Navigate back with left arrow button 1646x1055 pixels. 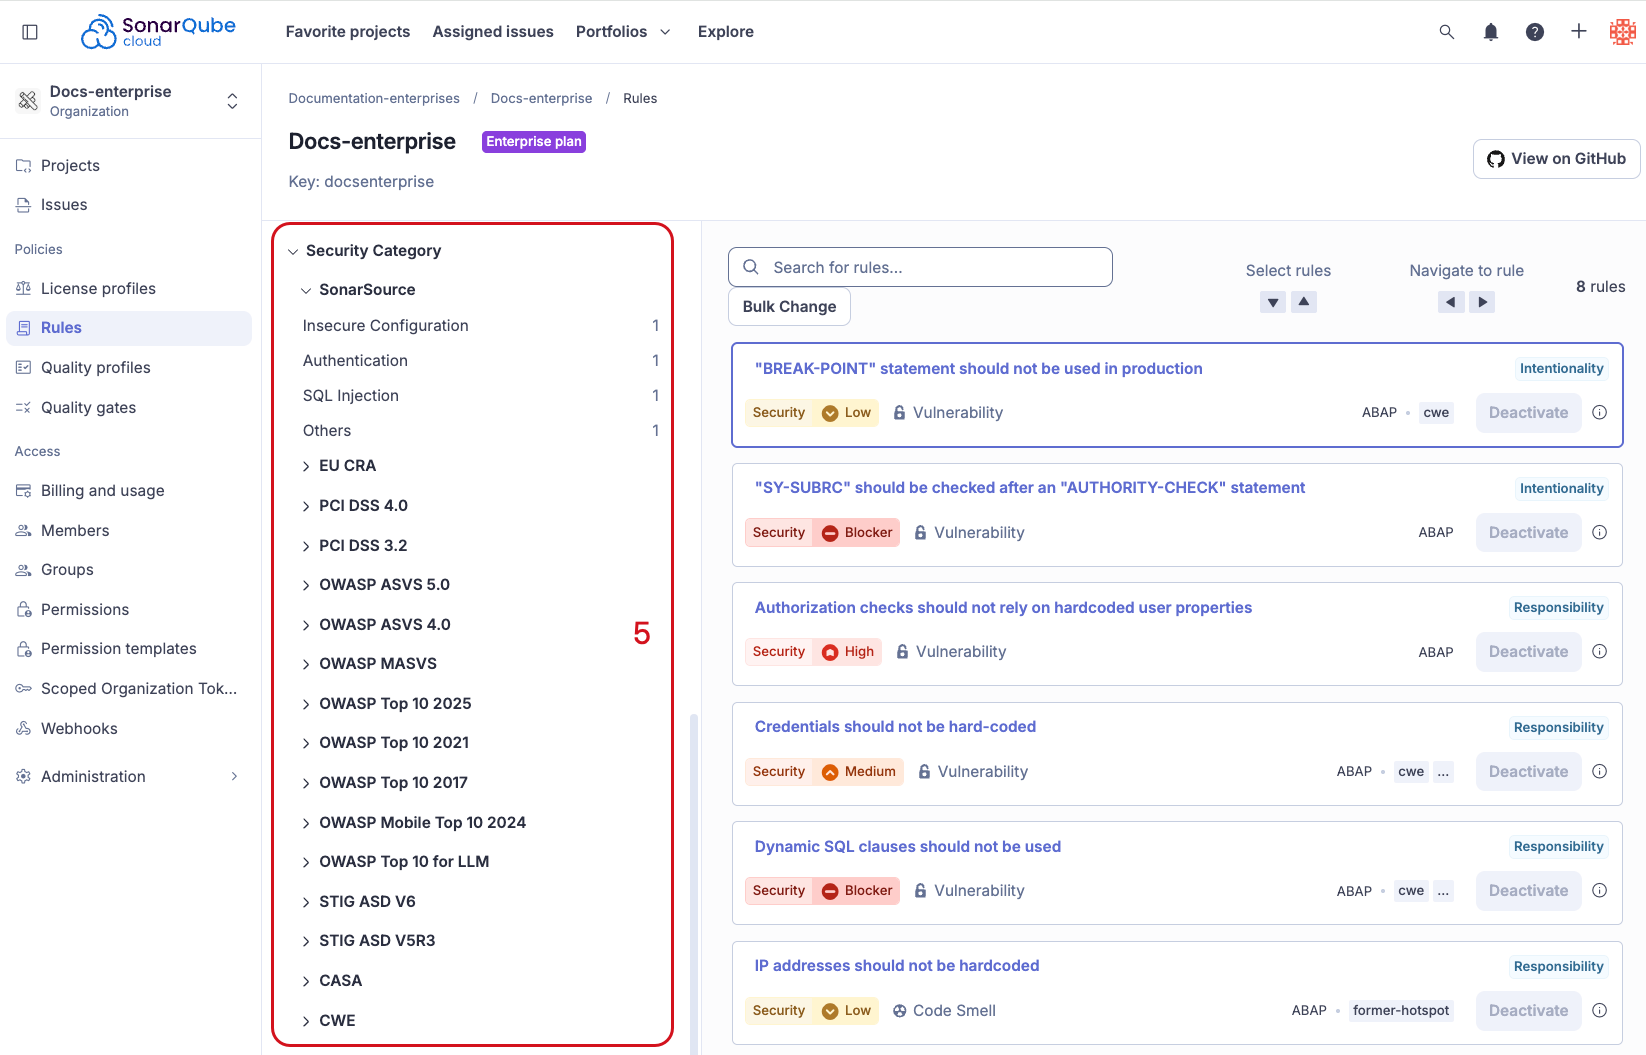pos(1451,302)
